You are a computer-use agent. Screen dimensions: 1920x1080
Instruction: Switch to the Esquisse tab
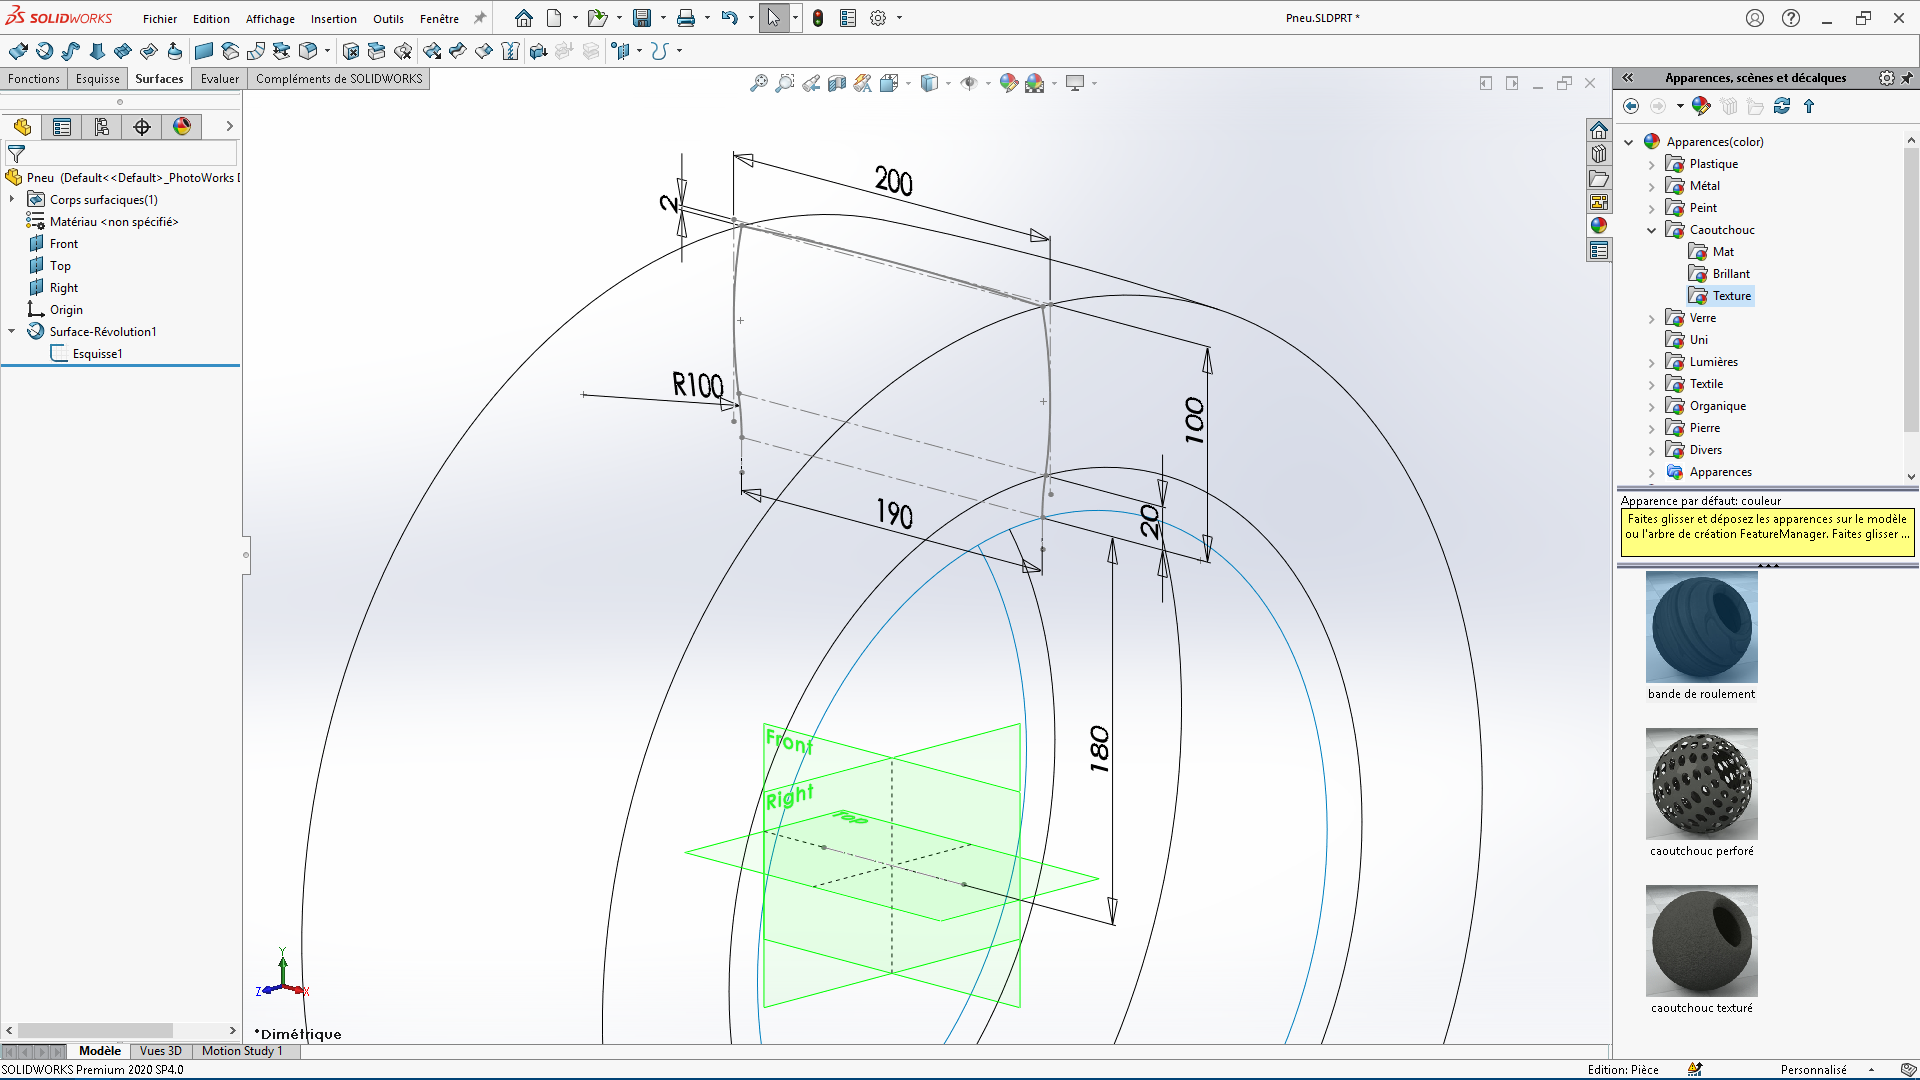click(x=98, y=79)
